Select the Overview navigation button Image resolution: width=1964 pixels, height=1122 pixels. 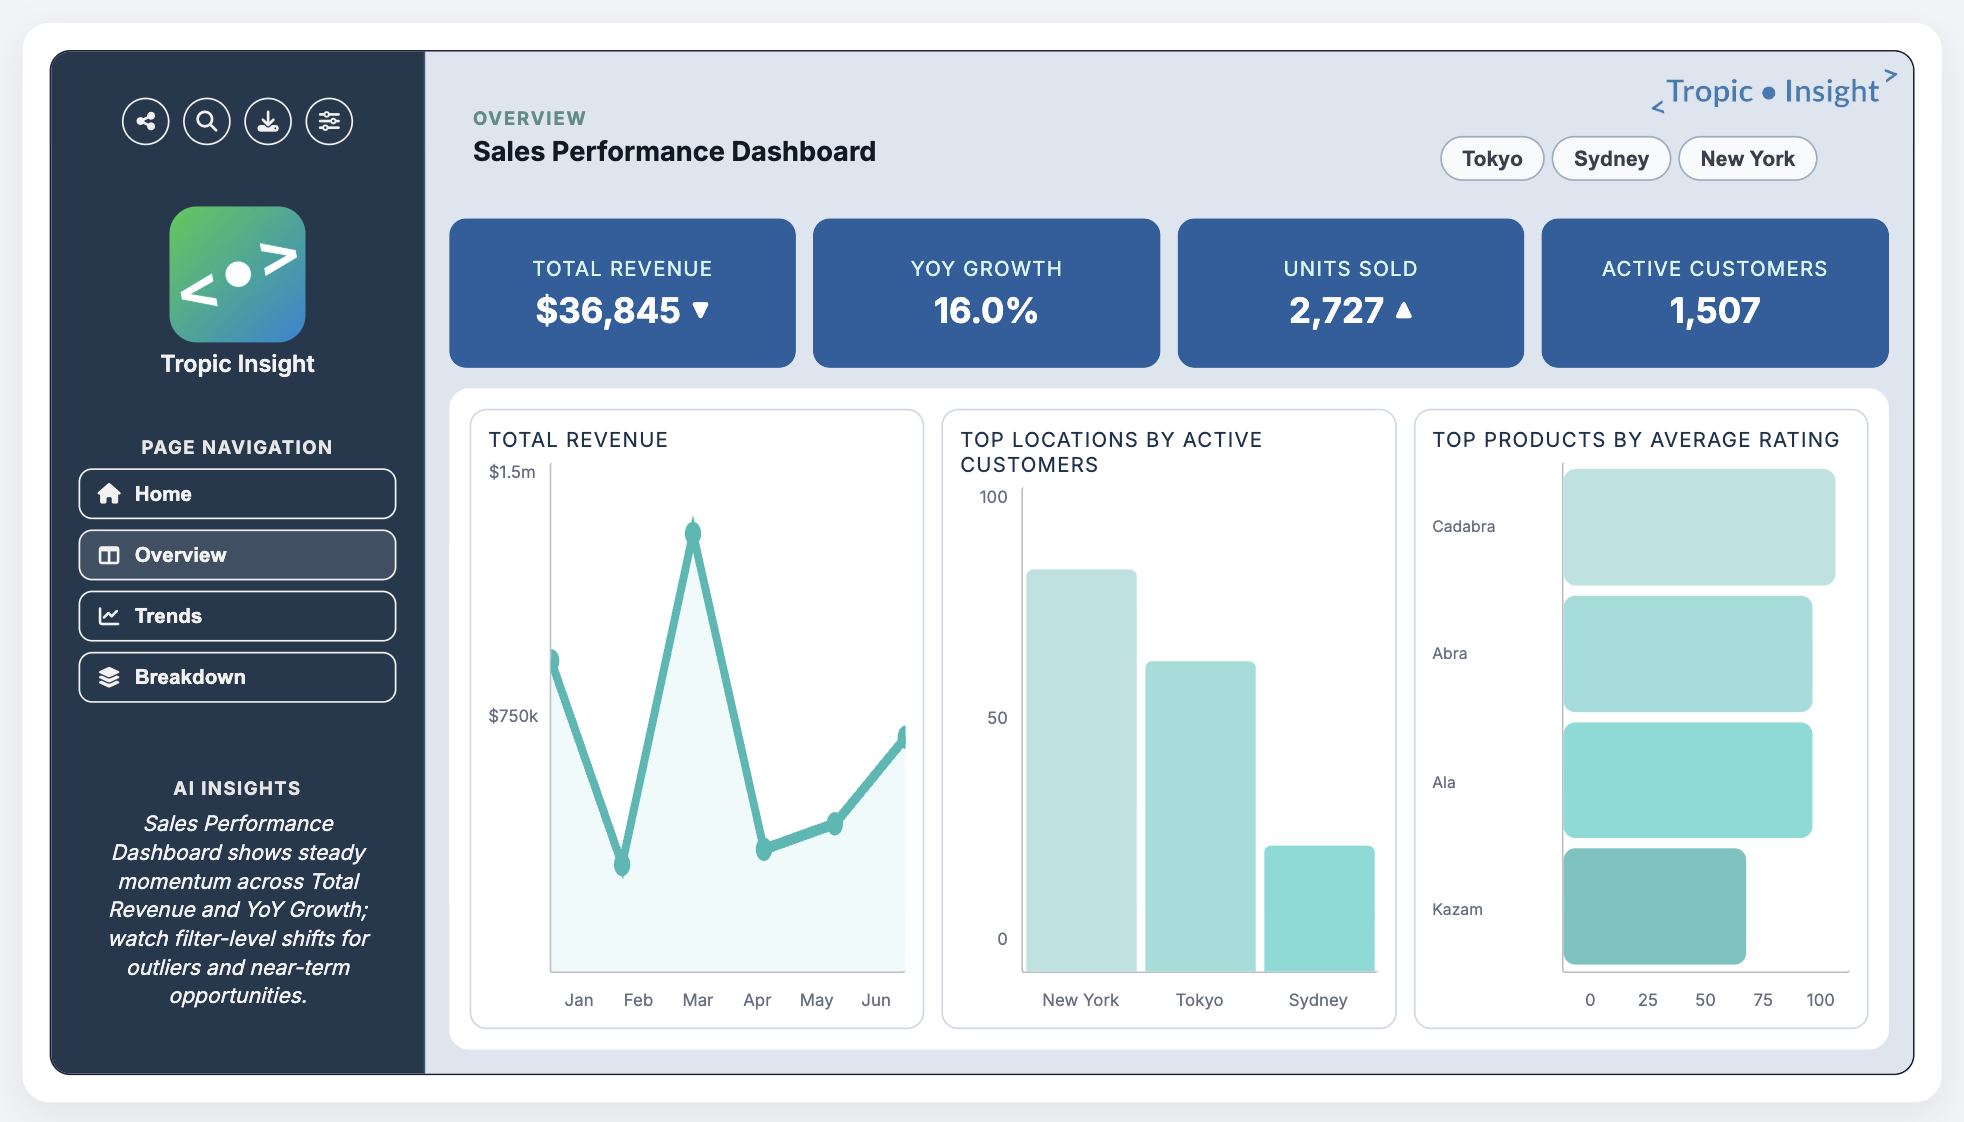(236, 555)
